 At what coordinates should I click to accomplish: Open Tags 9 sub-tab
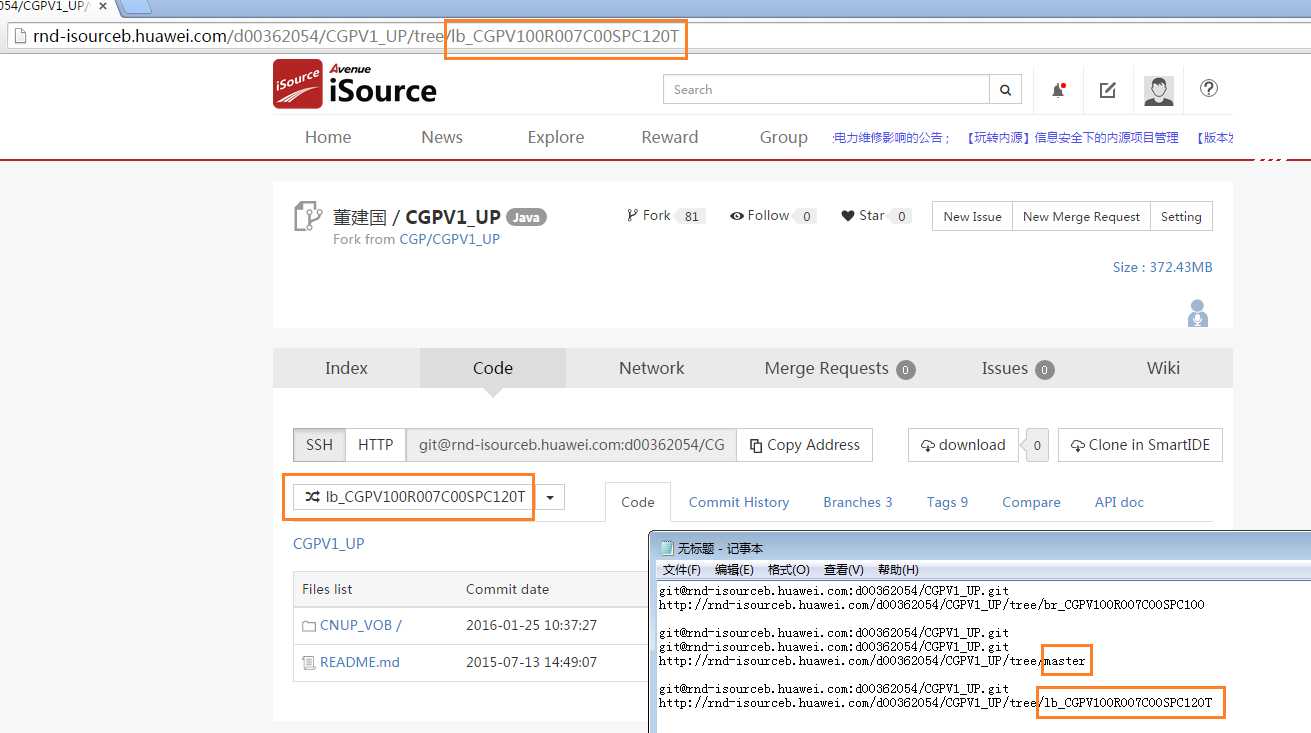(x=947, y=502)
